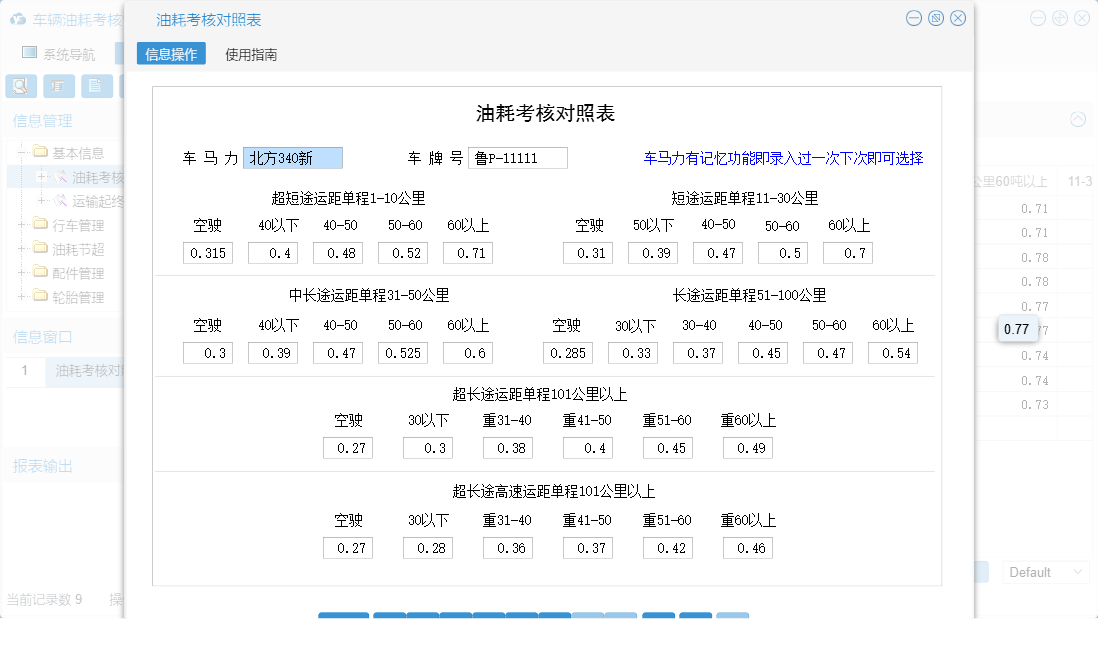
Task: Select the 油耗考核 node icon in the tree
Action: pyautogui.click(x=60, y=175)
